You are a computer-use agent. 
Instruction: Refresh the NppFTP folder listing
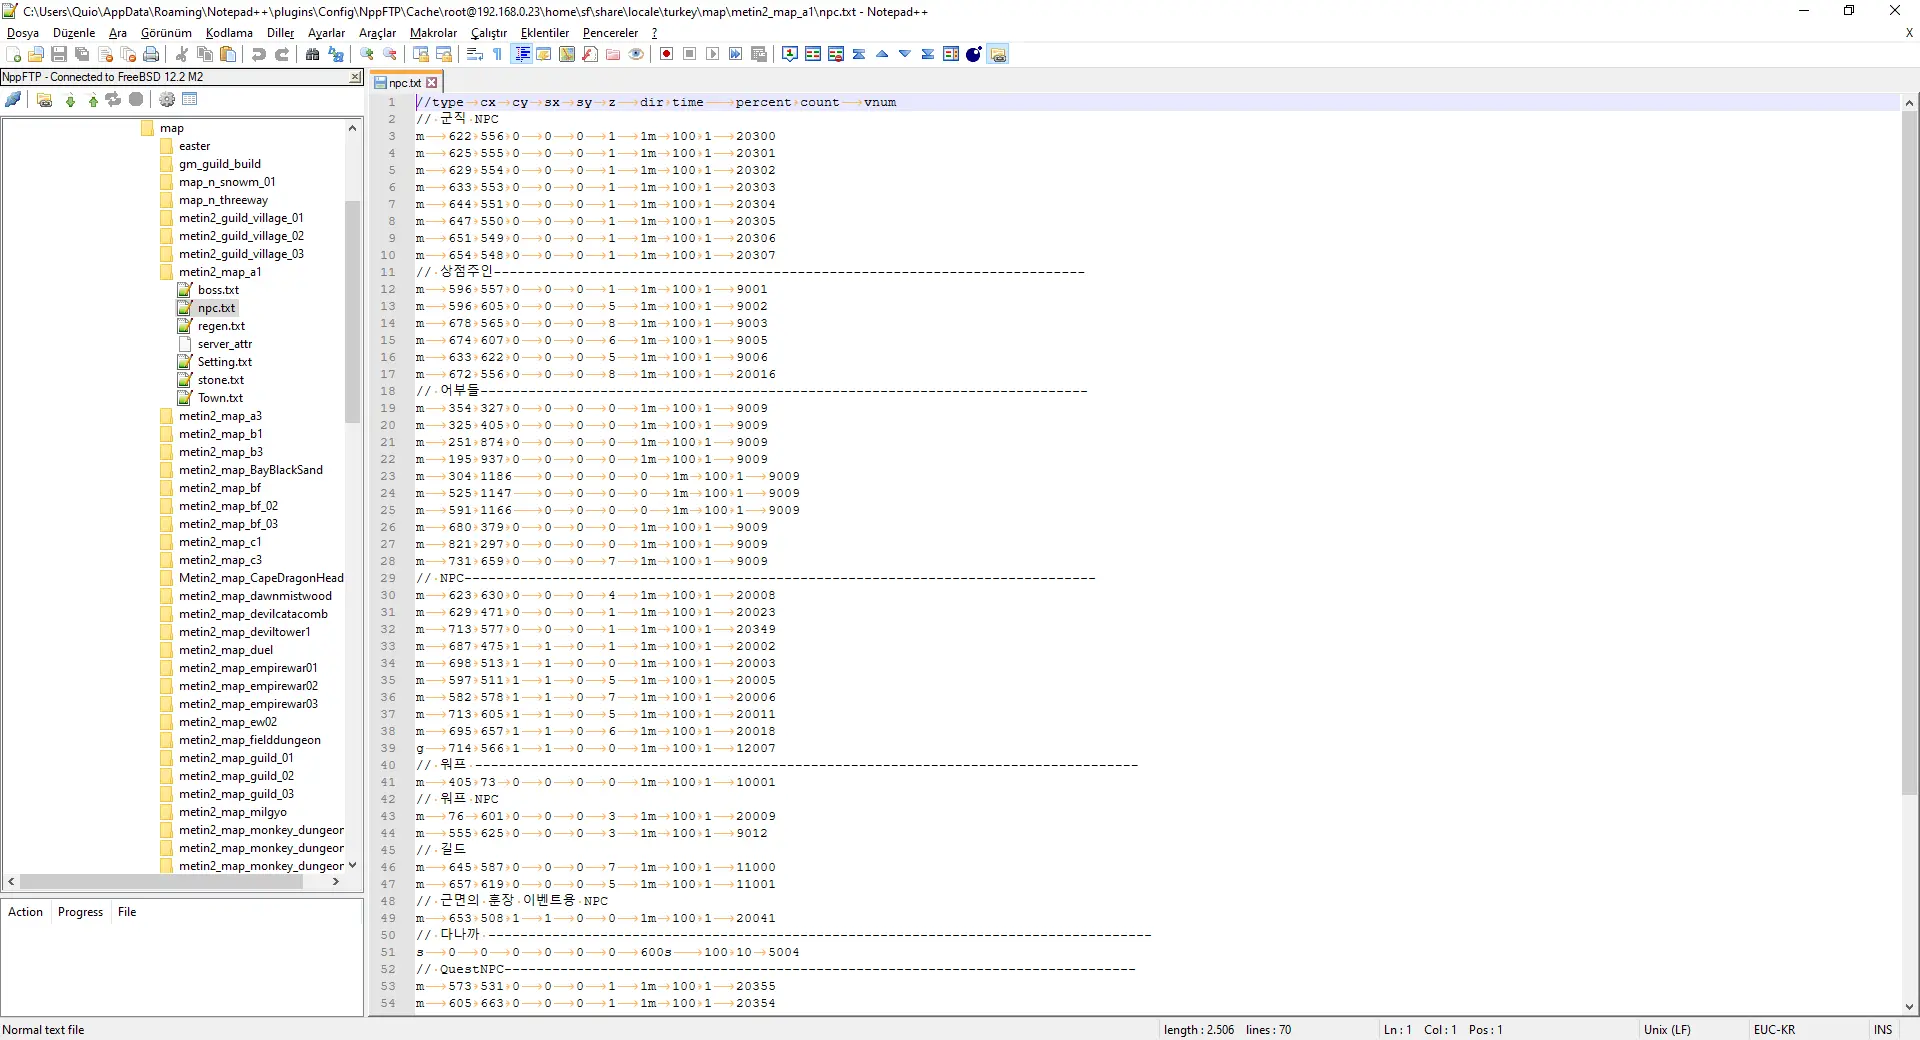pyautogui.click(x=113, y=100)
